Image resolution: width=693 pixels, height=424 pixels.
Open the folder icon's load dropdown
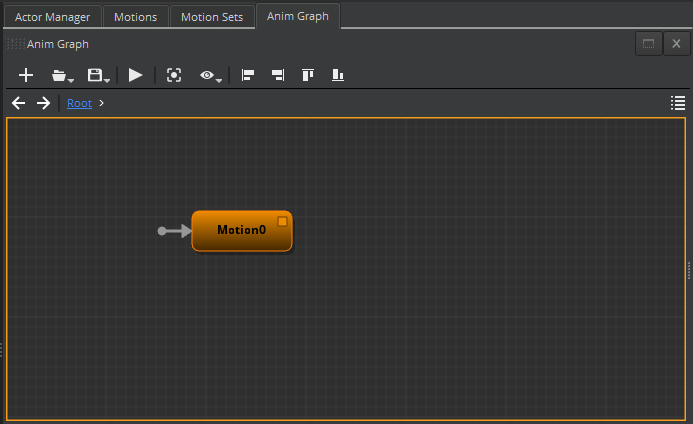point(62,75)
